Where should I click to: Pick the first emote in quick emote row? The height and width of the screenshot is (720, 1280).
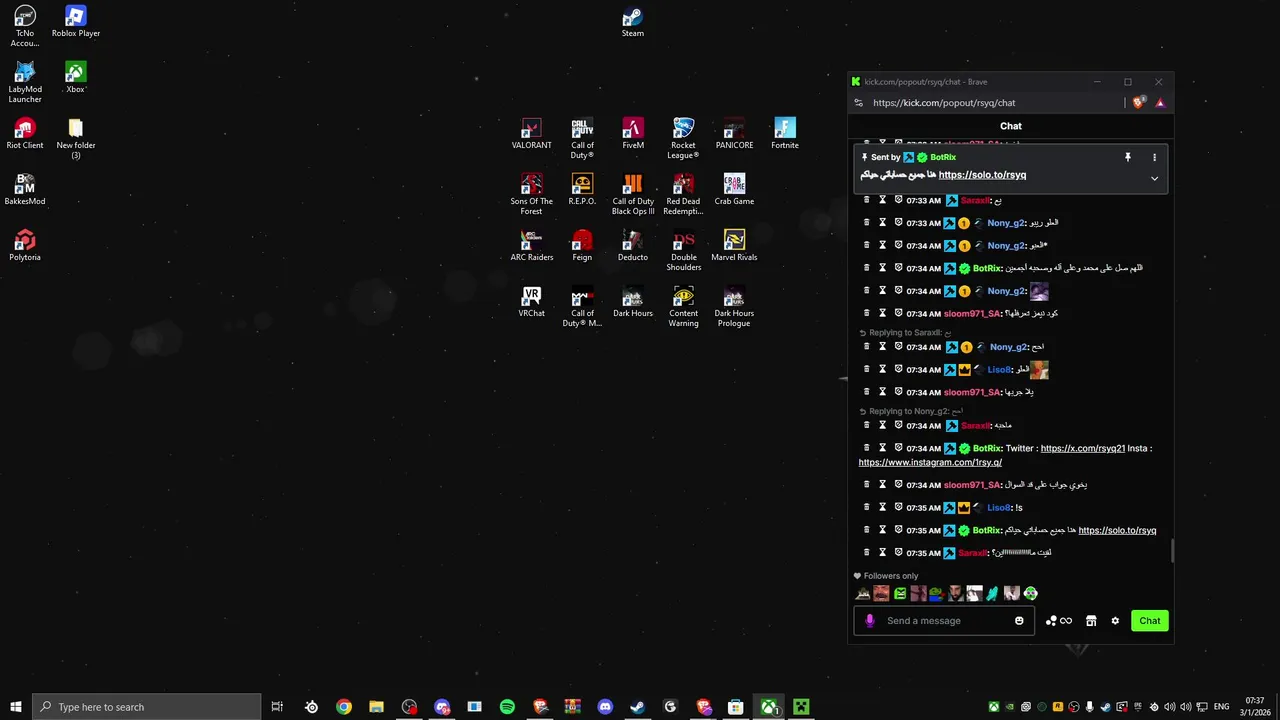[863, 593]
